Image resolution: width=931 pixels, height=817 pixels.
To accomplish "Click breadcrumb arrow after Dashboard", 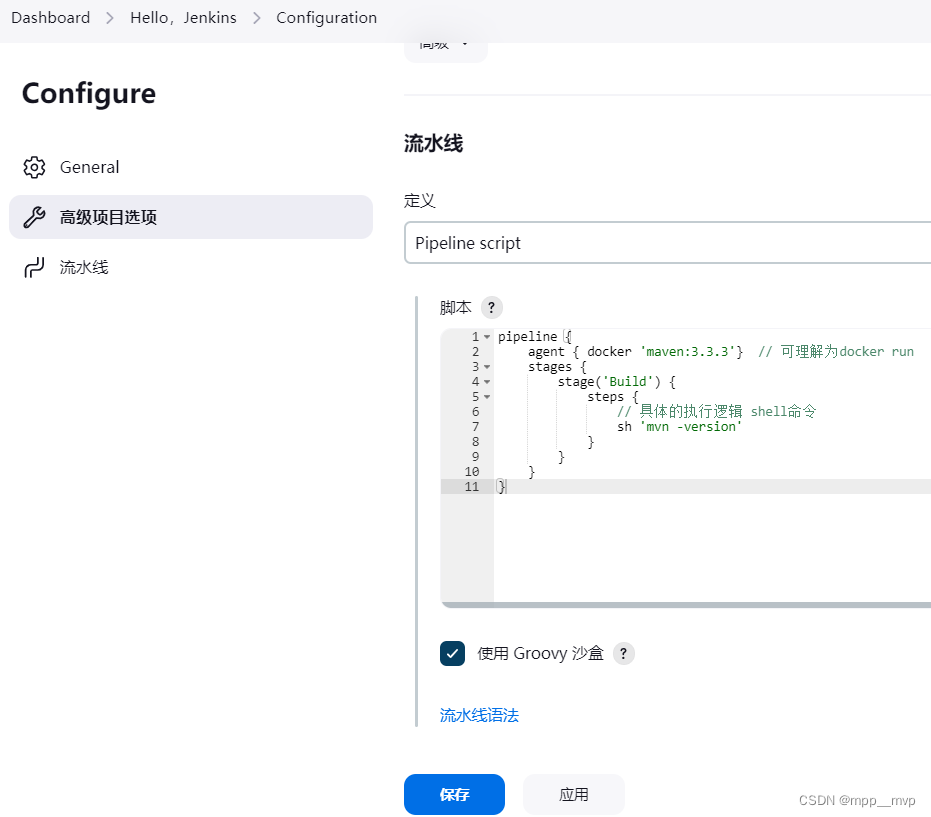I will (x=110, y=18).
